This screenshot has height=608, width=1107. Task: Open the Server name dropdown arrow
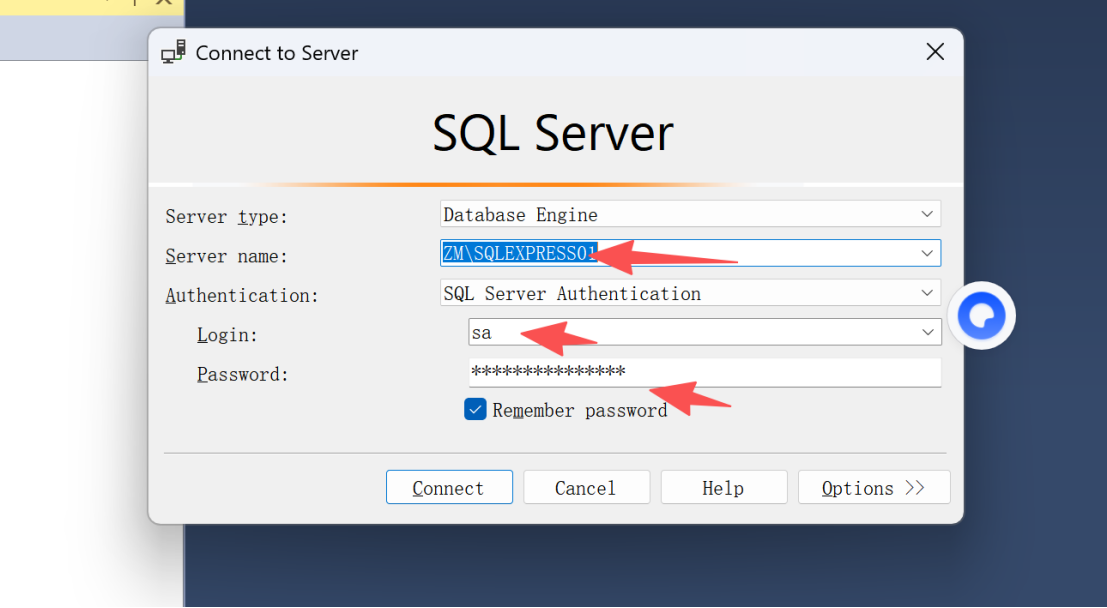pyautogui.click(x=927, y=254)
